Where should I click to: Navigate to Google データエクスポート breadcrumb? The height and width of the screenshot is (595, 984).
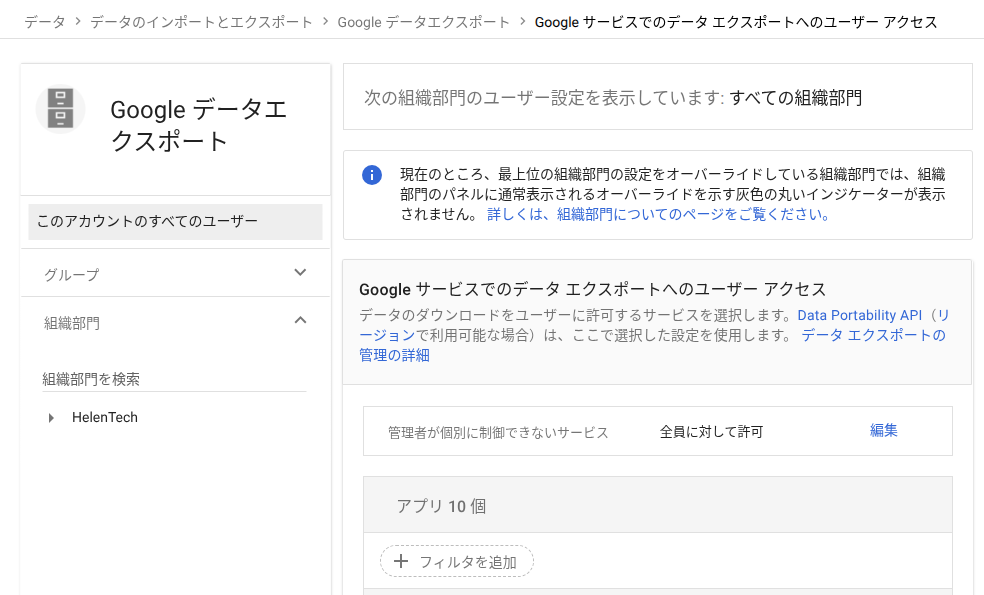(x=423, y=21)
